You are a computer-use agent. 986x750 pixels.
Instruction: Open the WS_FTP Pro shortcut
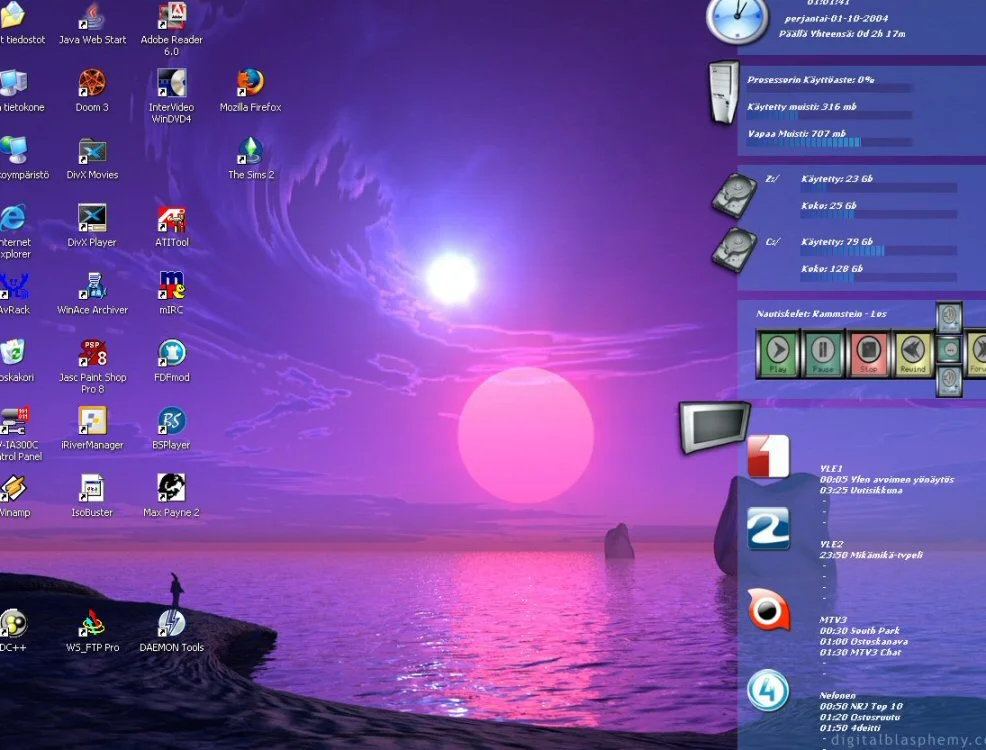[x=92, y=623]
